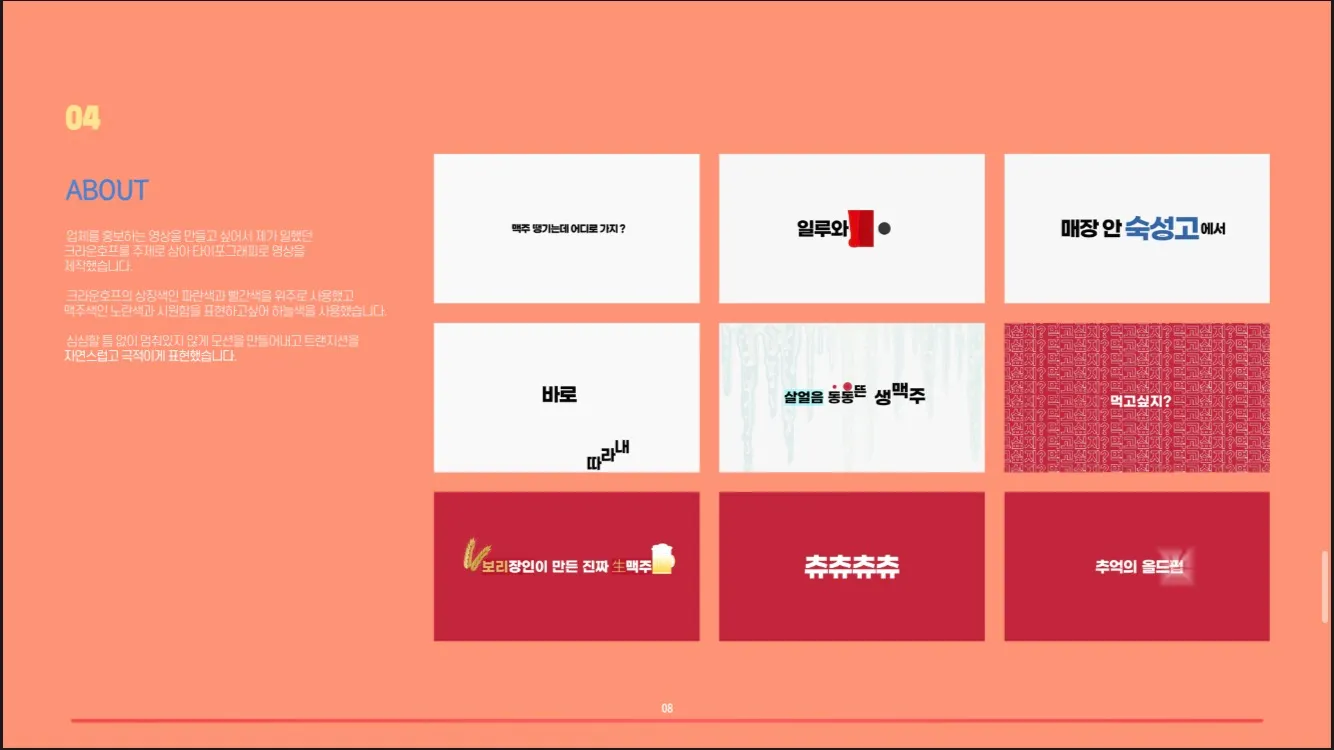The width and height of the screenshot is (1334, 750).
Task: Click the vertical scrollbar handle on right edge
Action: pos(1326,587)
